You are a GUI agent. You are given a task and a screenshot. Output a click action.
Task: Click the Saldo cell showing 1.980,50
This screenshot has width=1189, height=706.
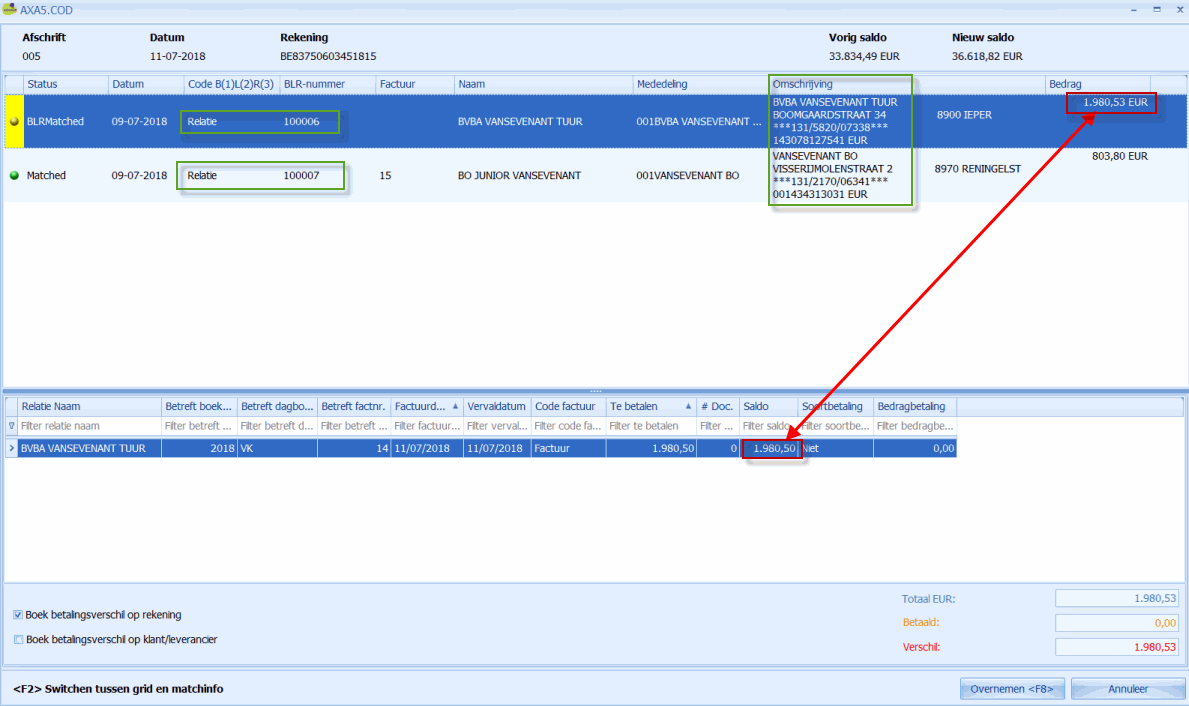click(x=770, y=449)
